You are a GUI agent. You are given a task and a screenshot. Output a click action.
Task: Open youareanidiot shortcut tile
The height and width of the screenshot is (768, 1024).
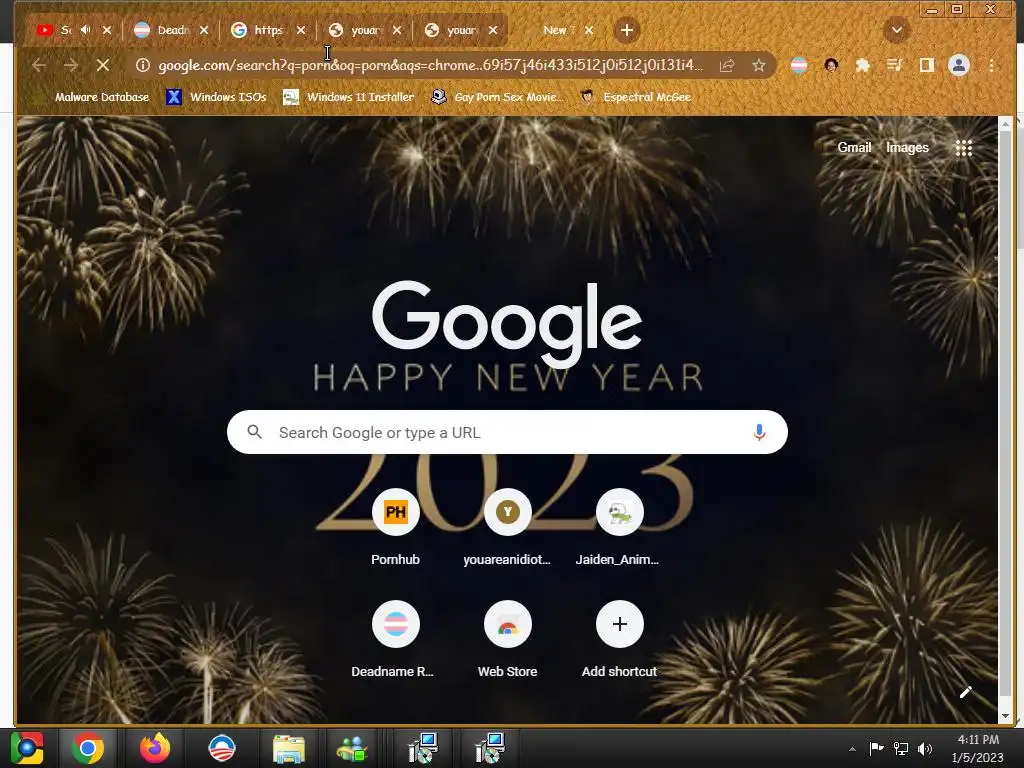pos(507,528)
